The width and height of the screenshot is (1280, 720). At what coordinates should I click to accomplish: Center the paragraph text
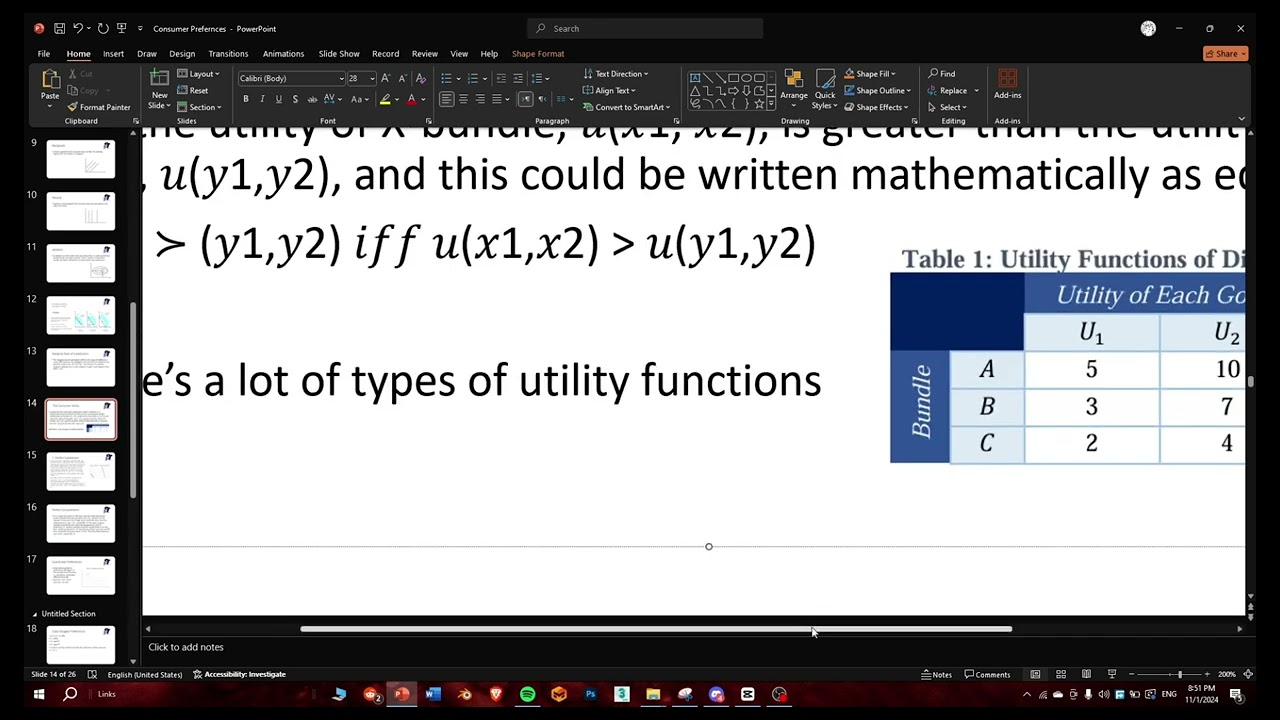[x=463, y=99]
